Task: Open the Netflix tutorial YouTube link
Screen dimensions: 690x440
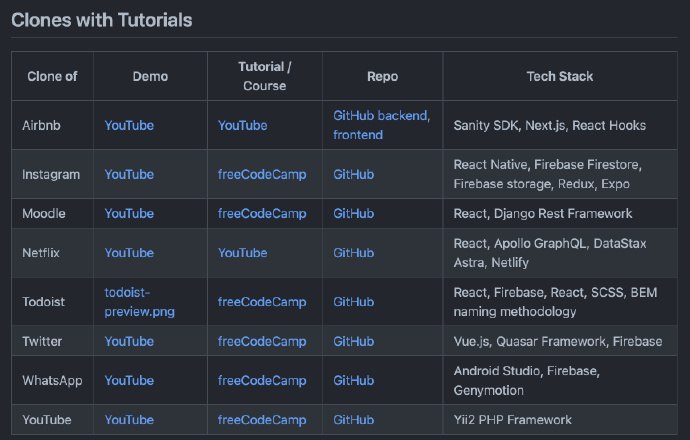Action: pos(242,253)
